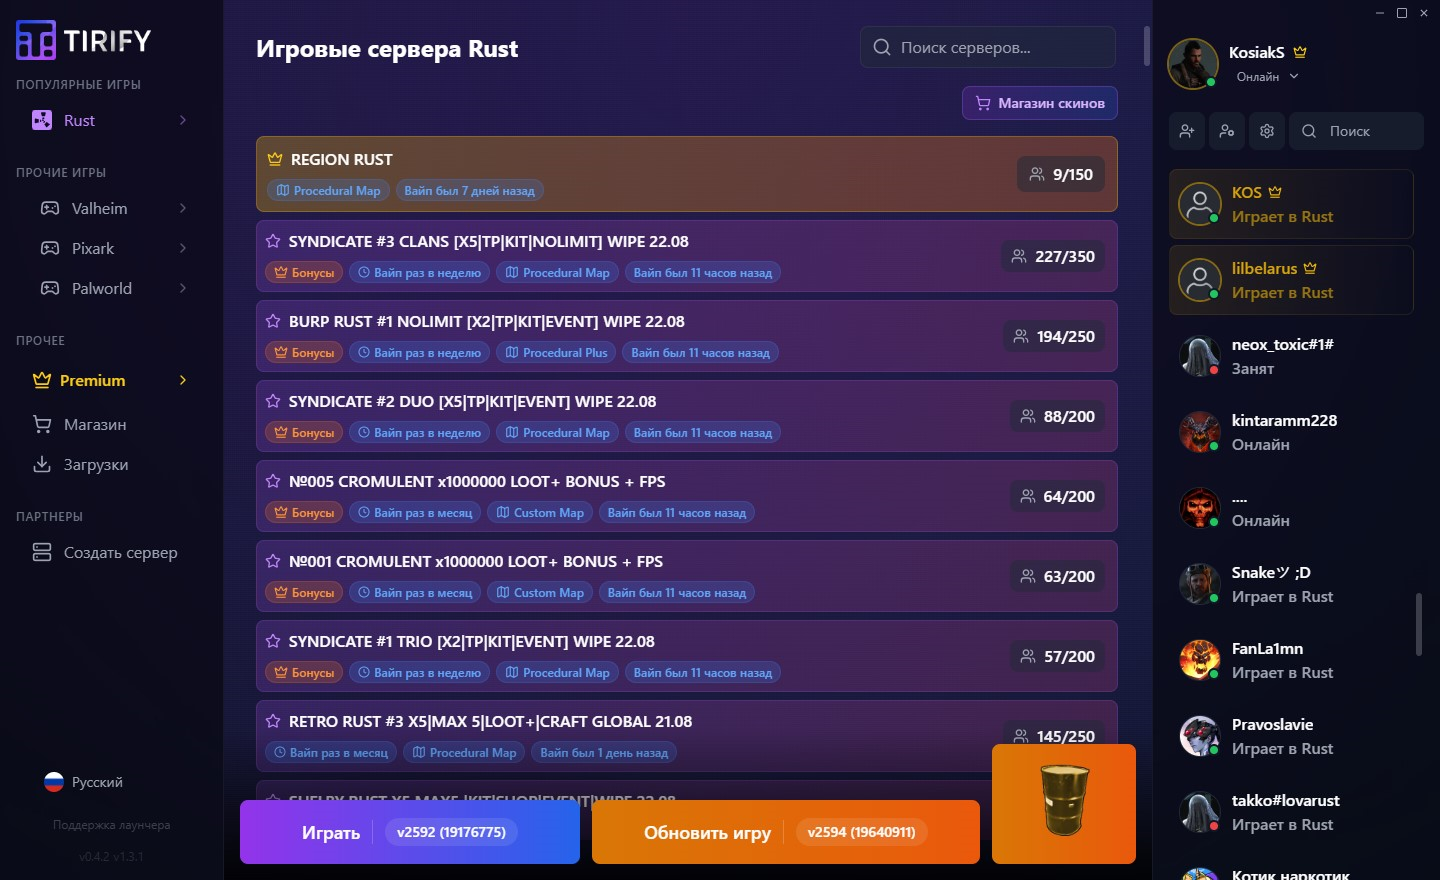Open Pixark game section
Viewport: 1440px width, 880px height.
pos(93,248)
